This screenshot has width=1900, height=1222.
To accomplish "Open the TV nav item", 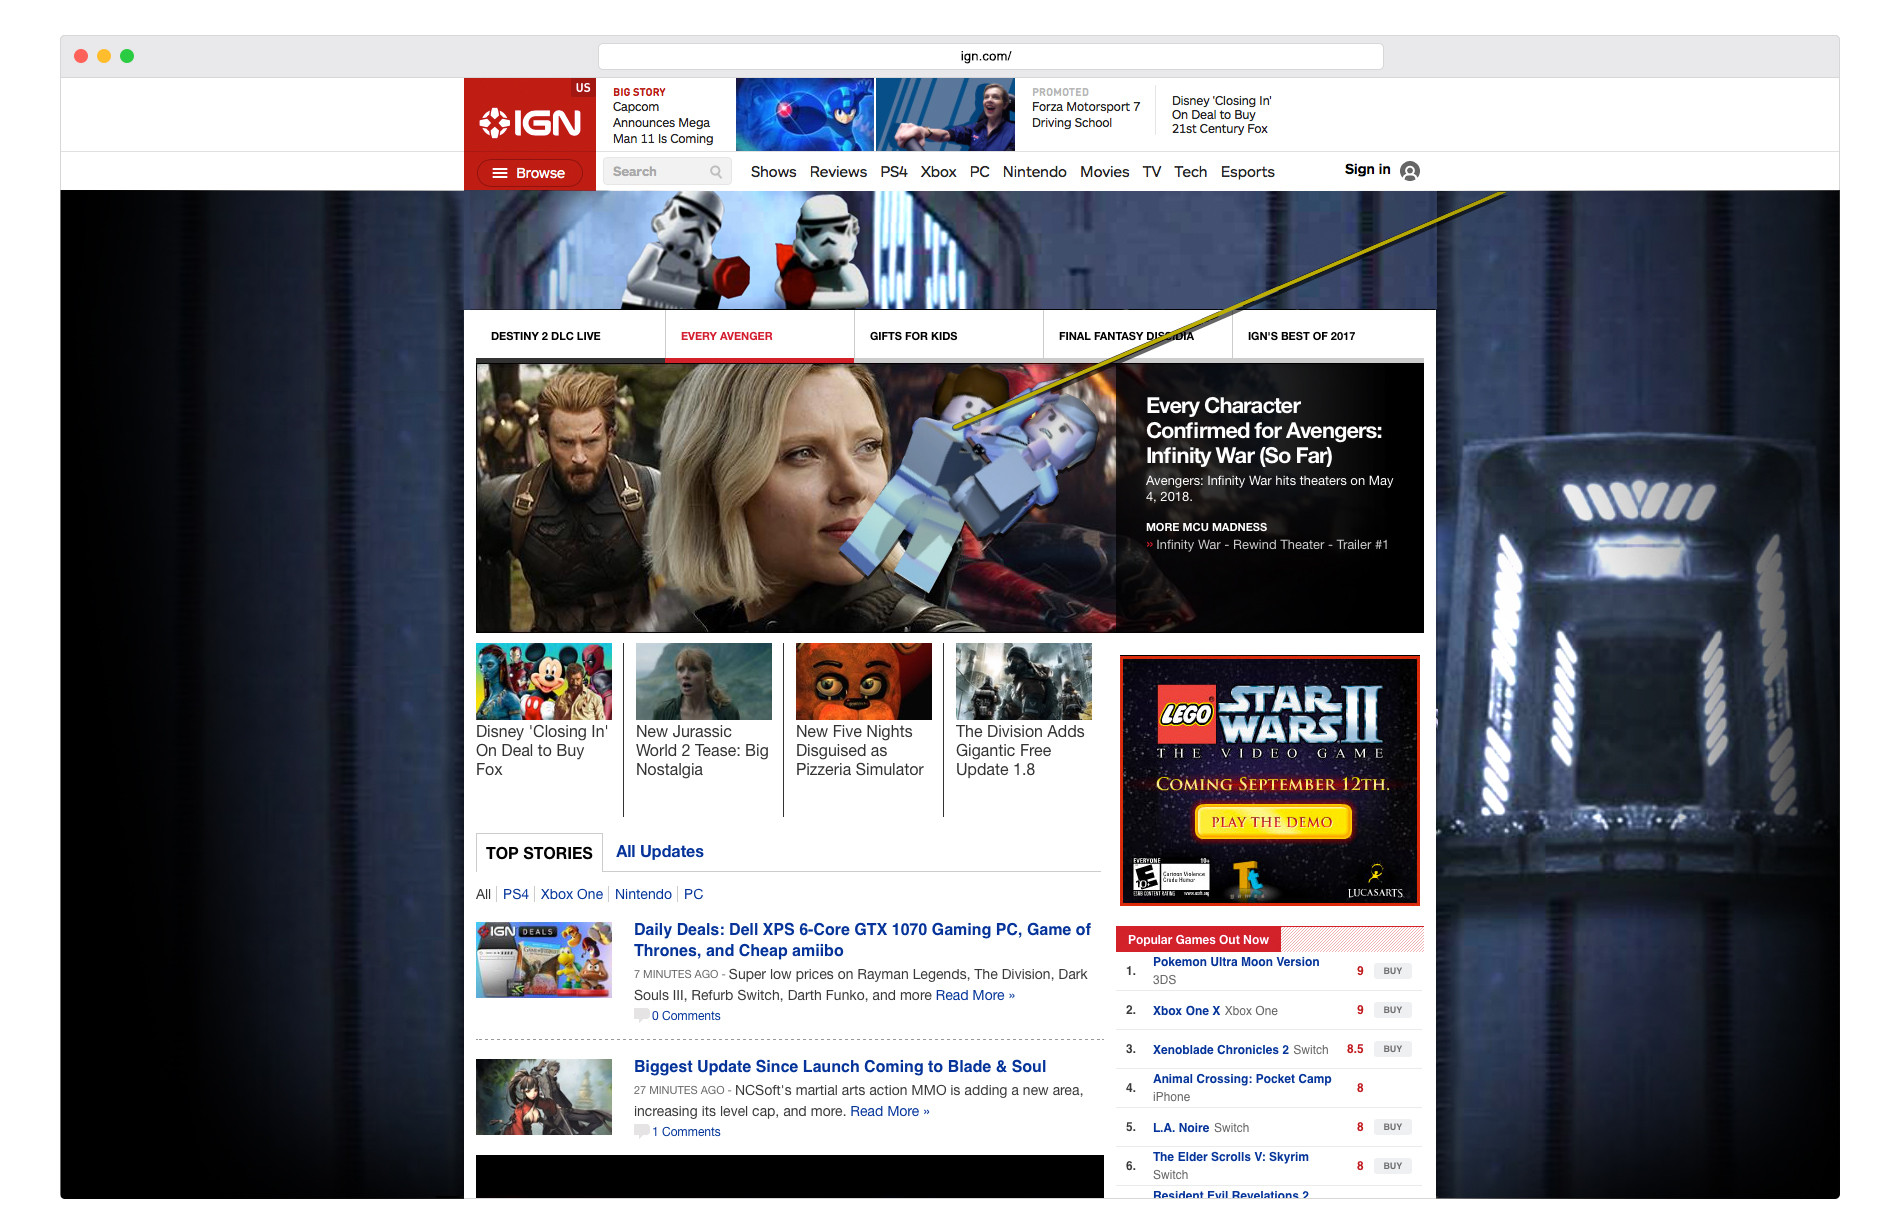I will 1152,172.
